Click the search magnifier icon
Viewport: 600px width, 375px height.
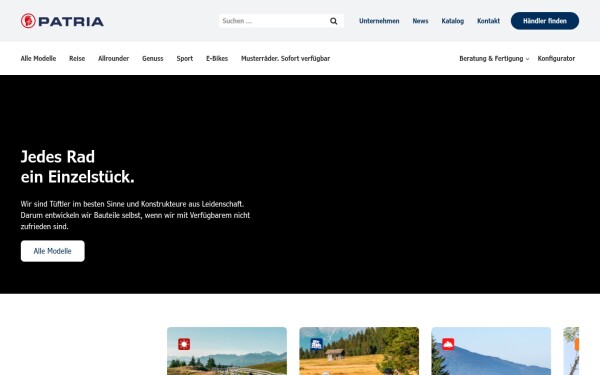(334, 21)
